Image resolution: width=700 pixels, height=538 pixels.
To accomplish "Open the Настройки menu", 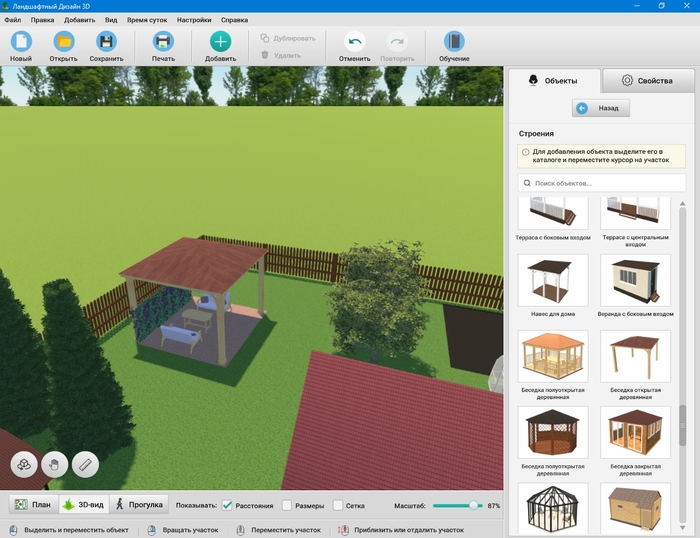I will (194, 20).
